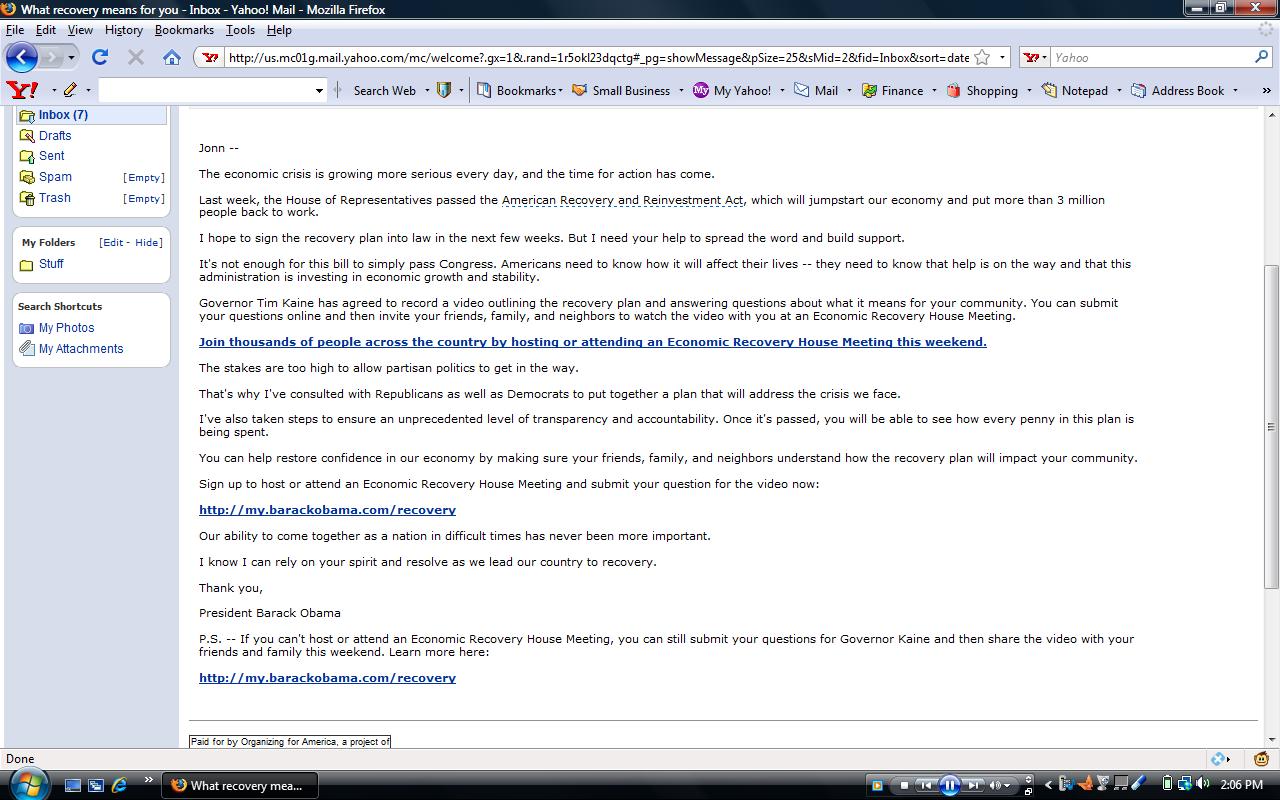Bookmark this page with the star icon
The width and height of the screenshot is (1280, 800).
[x=982, y=57]
